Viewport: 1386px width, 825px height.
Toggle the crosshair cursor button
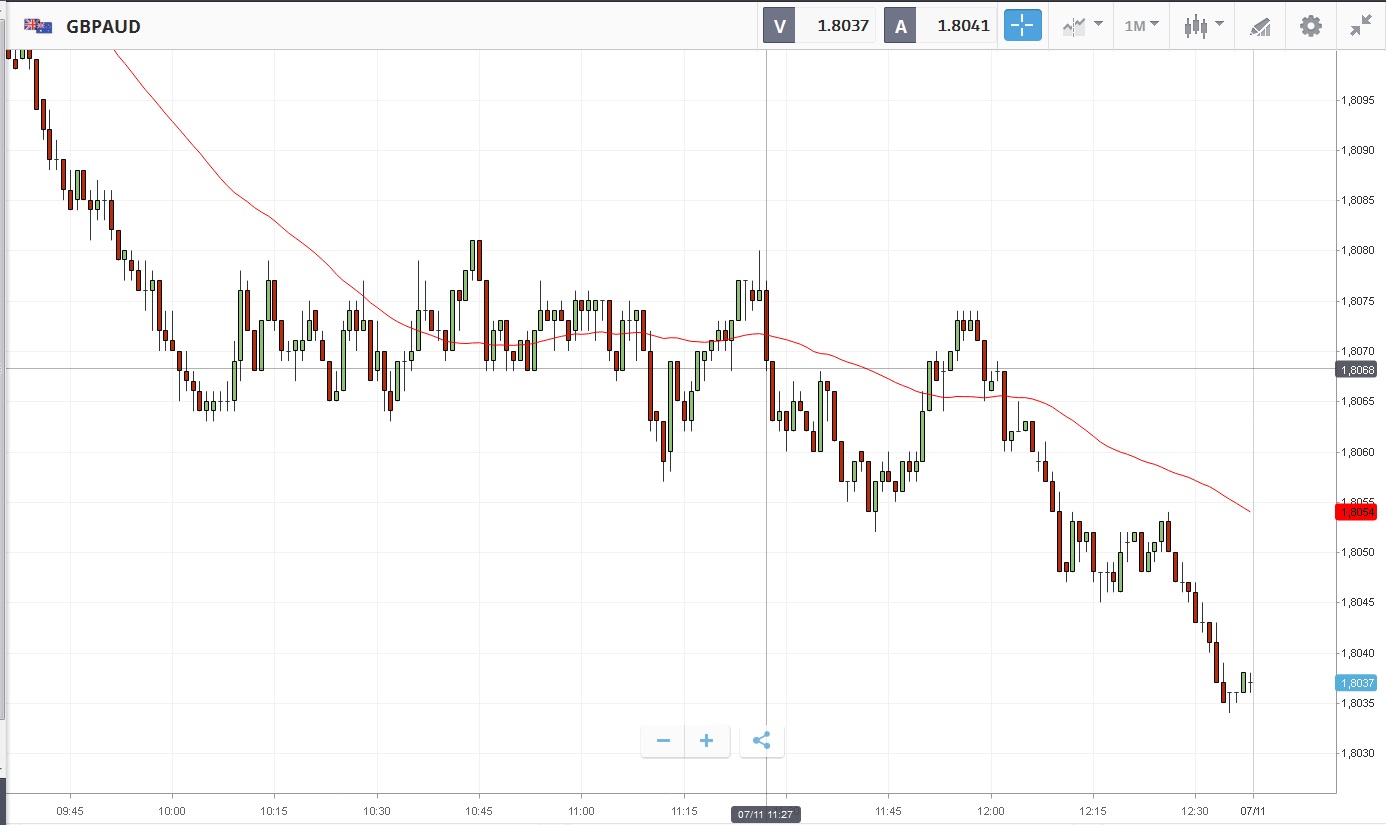[1023, 26]
